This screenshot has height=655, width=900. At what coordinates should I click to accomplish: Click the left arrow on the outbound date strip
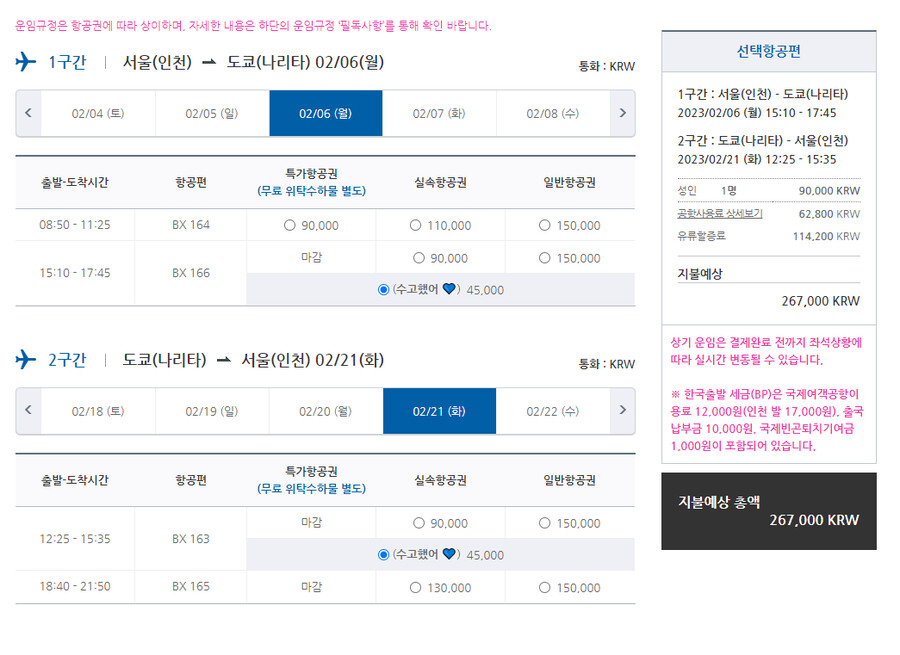[x=28, y=113]
